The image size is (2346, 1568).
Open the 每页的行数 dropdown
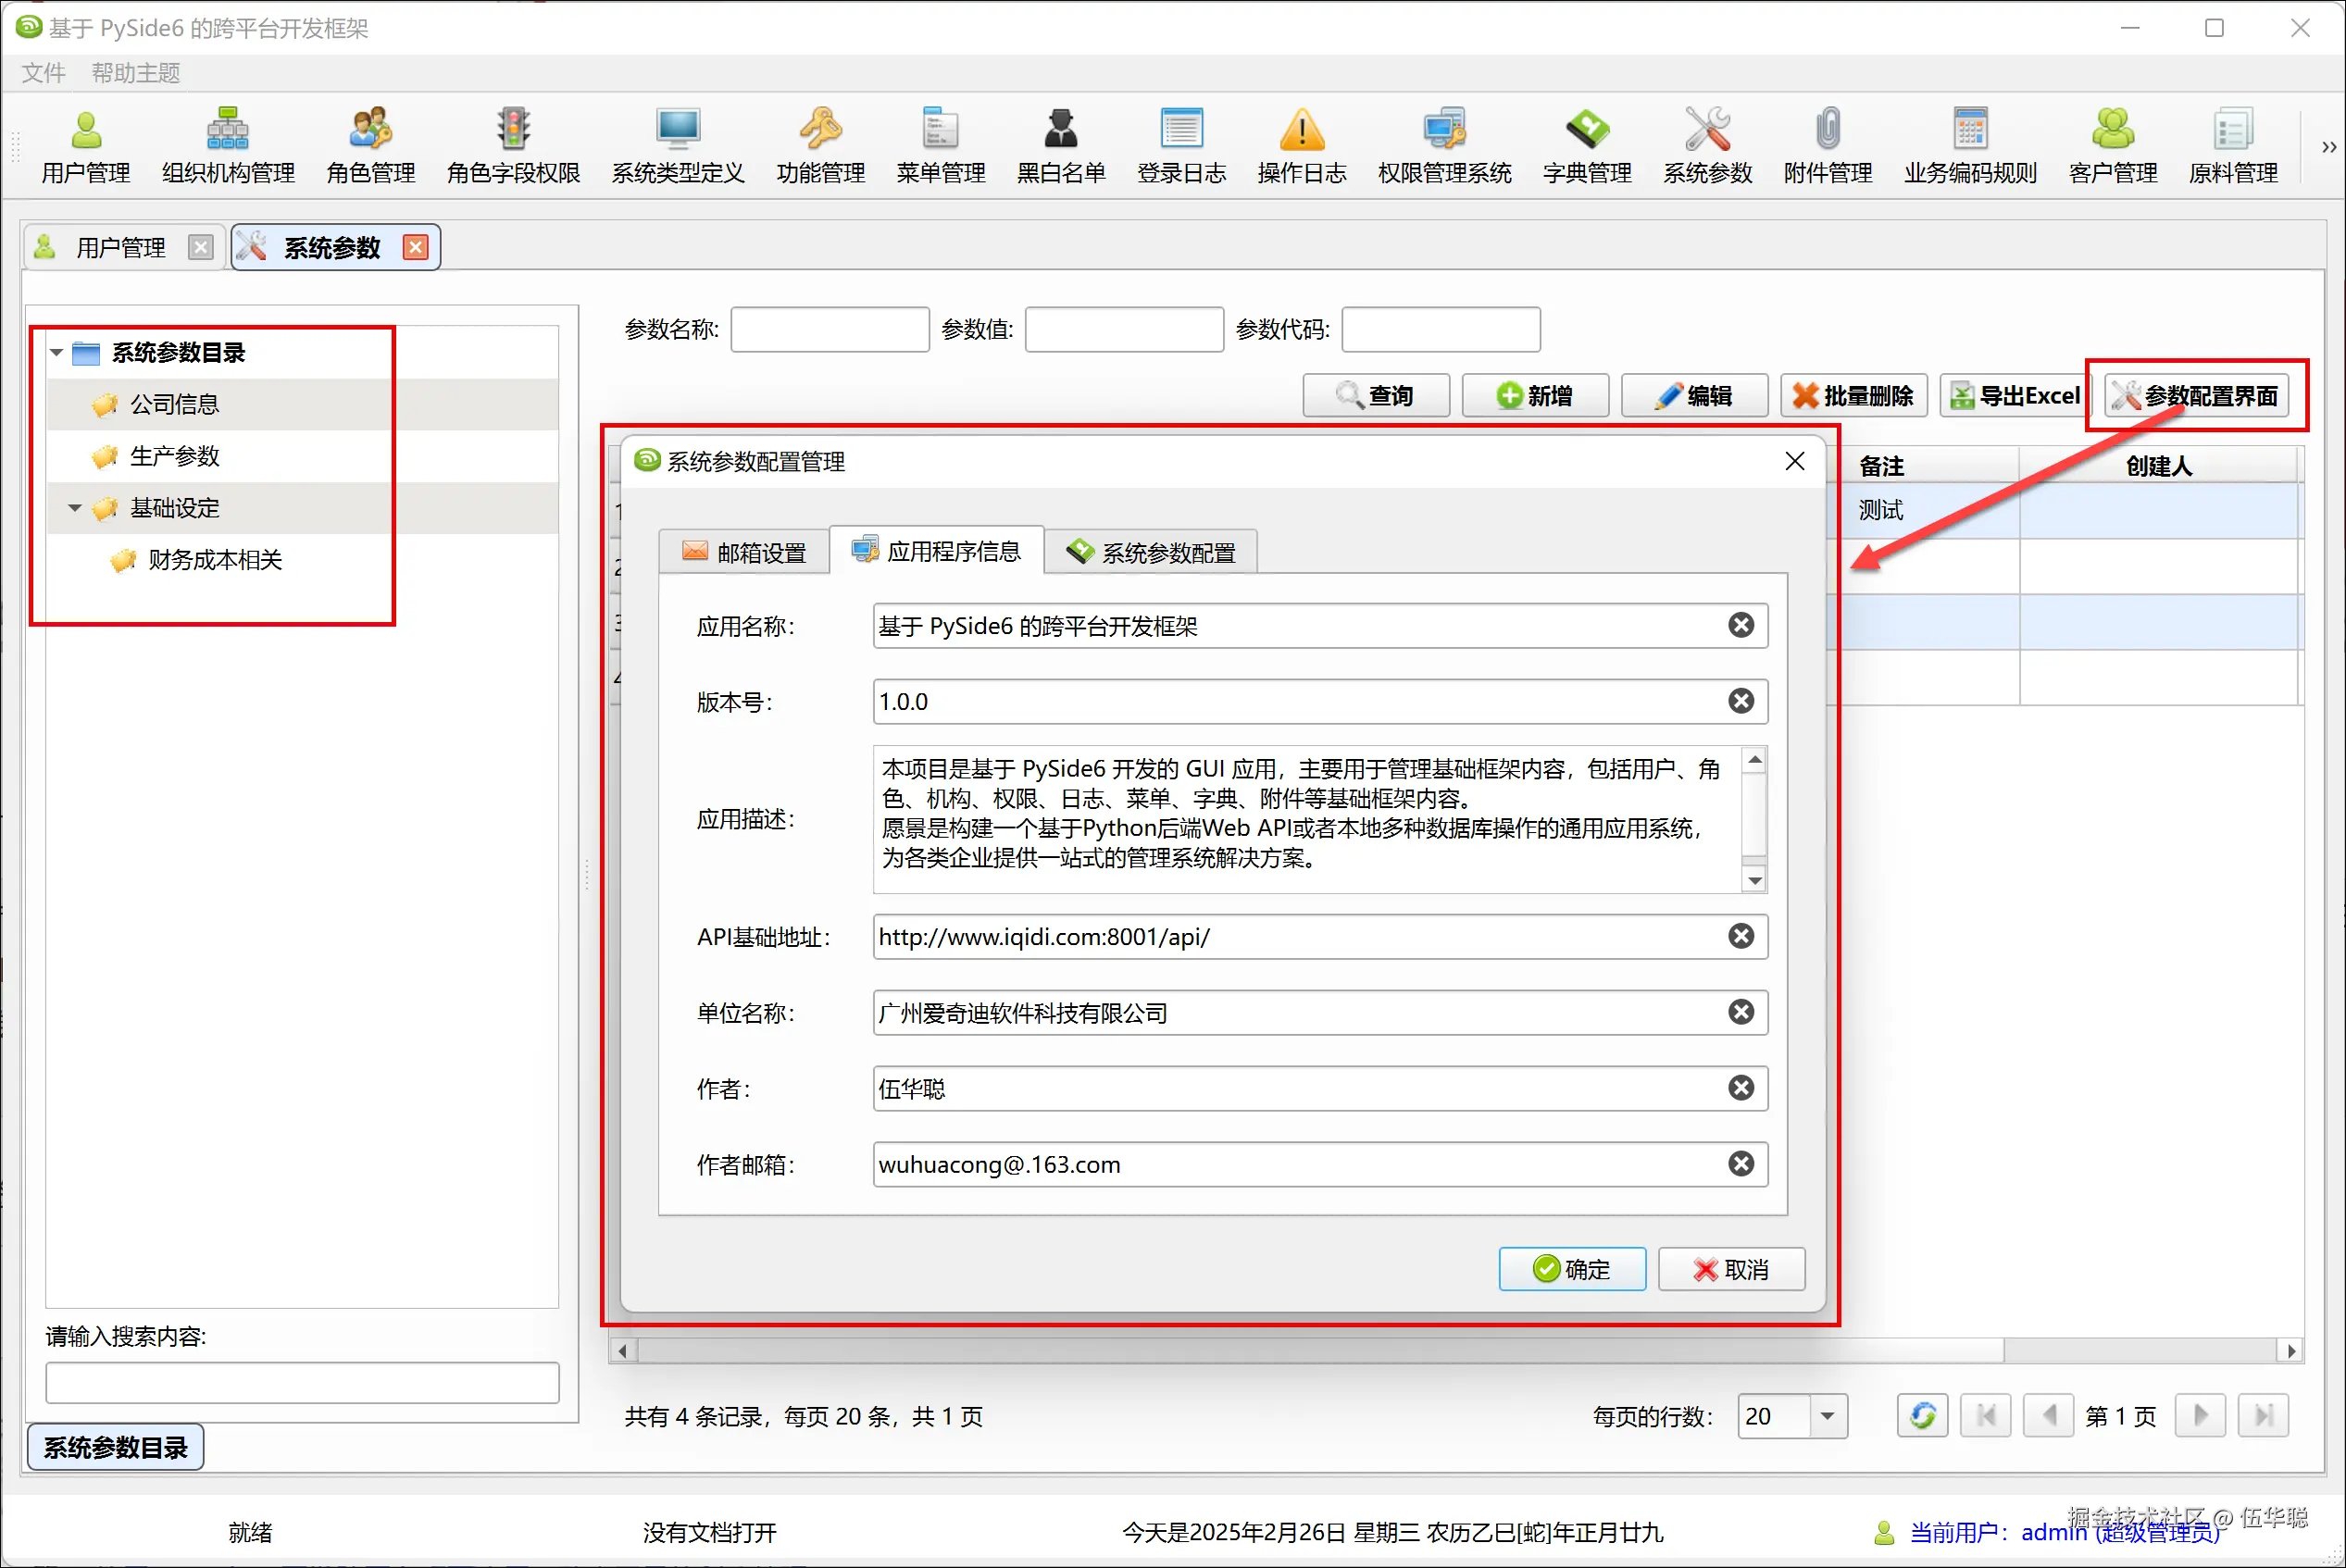[1827, 1416]
